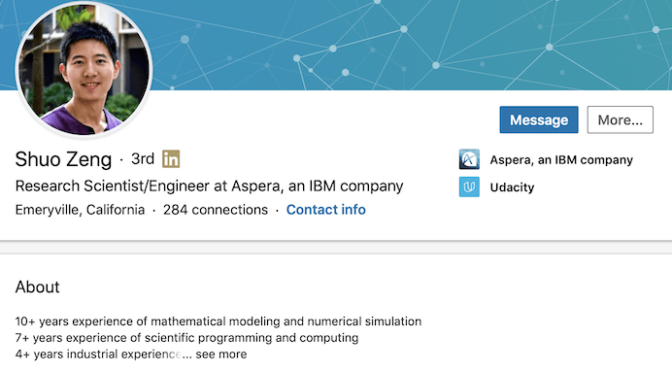The height and width of the screenshot is (372, 672).
Task: View the 284 connections count
Action: click(215, 210)
